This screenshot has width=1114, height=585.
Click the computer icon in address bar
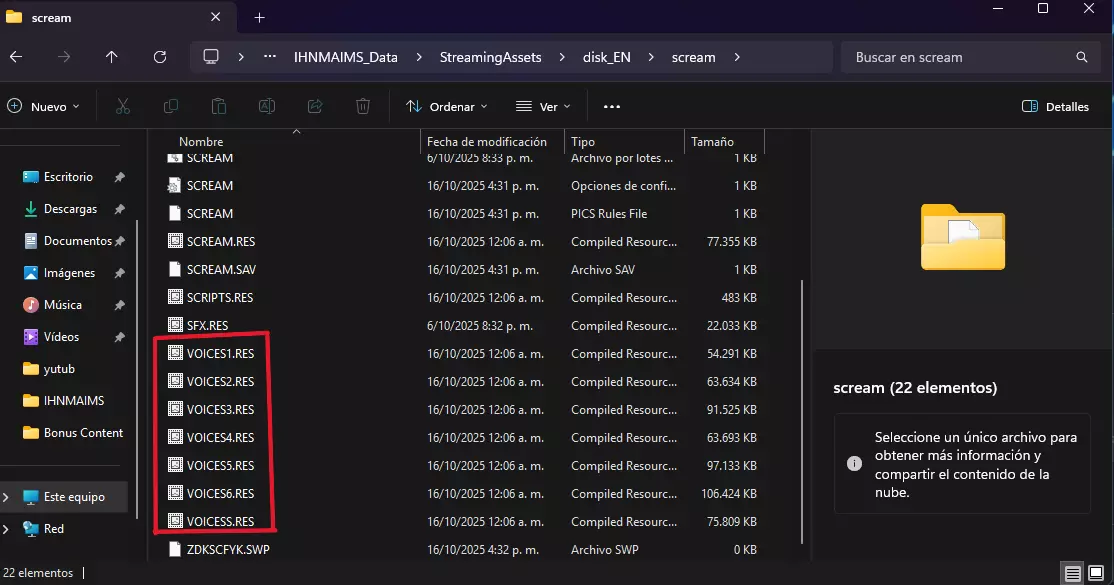(x=211, y=57)
